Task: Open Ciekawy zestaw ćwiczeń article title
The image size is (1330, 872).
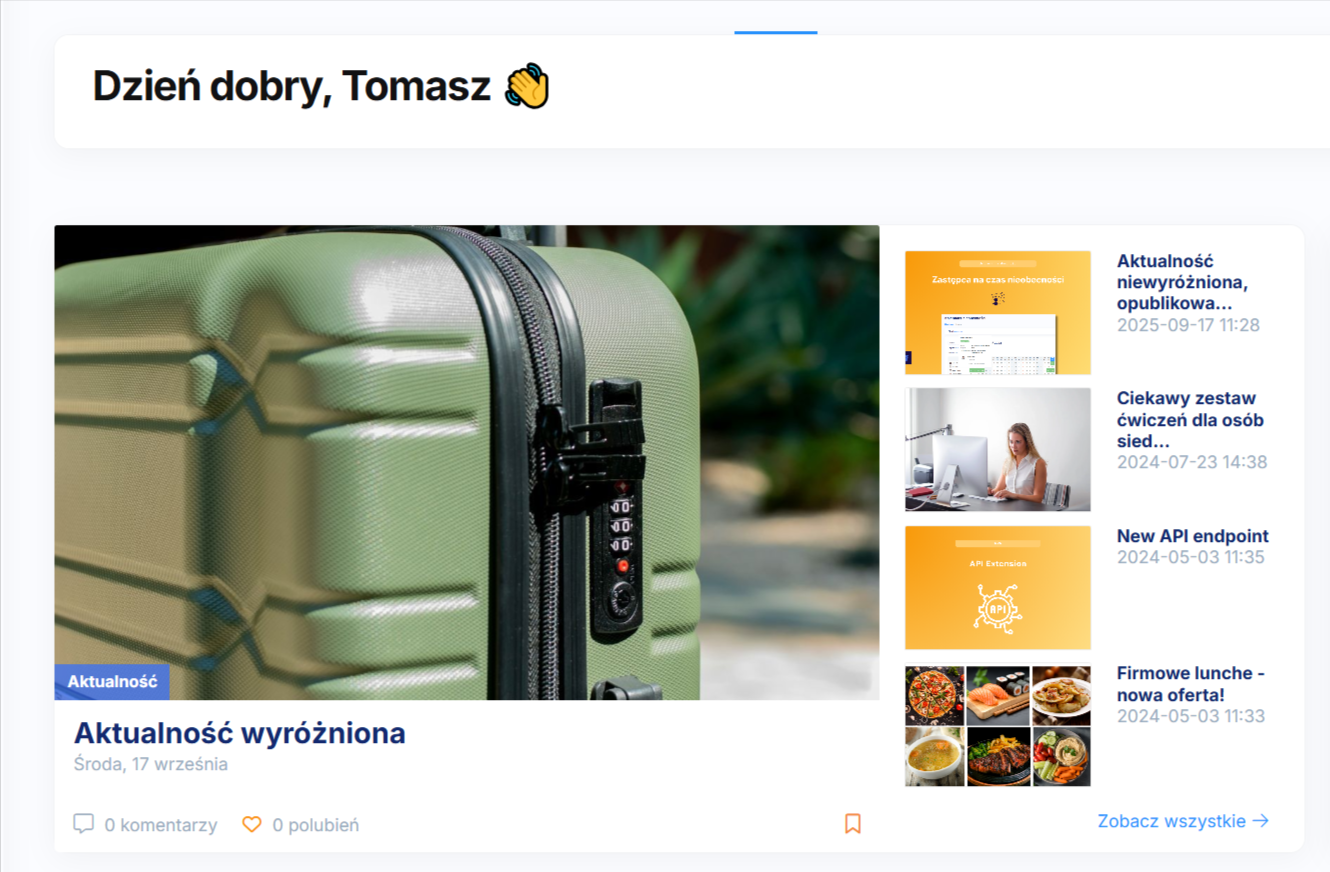Action: pyautogui.click(x=1190, y=420)
